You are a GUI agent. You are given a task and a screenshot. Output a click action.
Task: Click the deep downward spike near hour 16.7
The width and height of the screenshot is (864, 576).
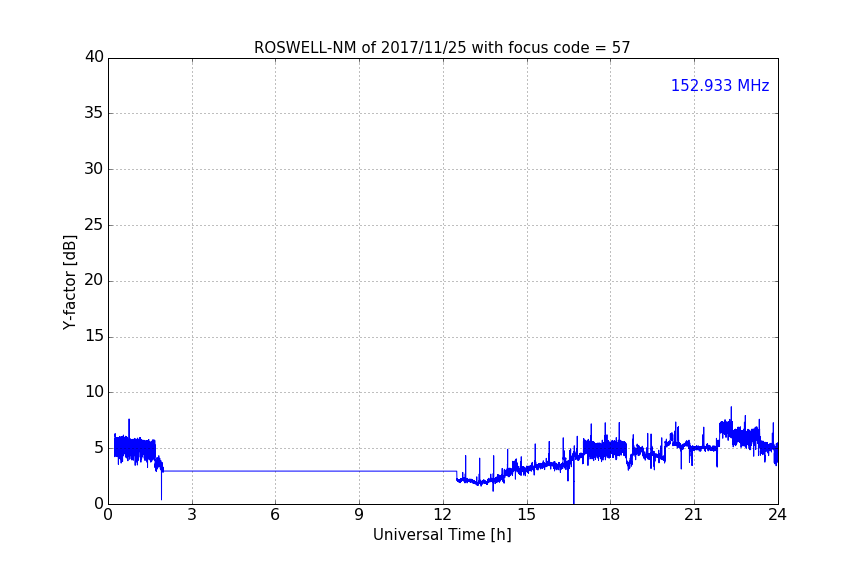tap(574, 481)
